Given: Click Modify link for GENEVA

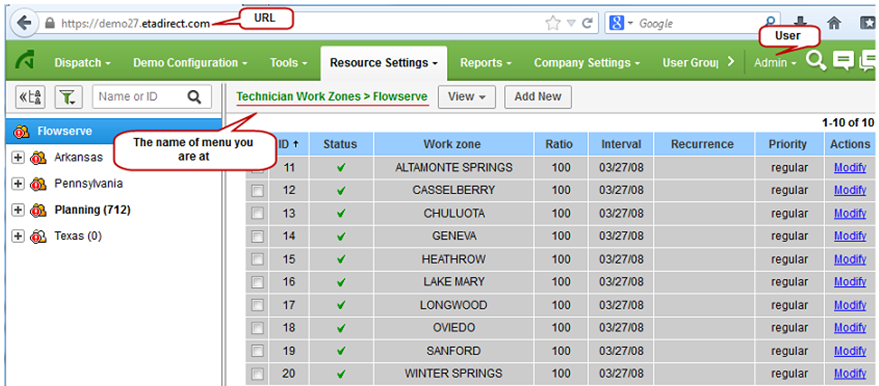Looking at the screenshot, I should point(850,236).
